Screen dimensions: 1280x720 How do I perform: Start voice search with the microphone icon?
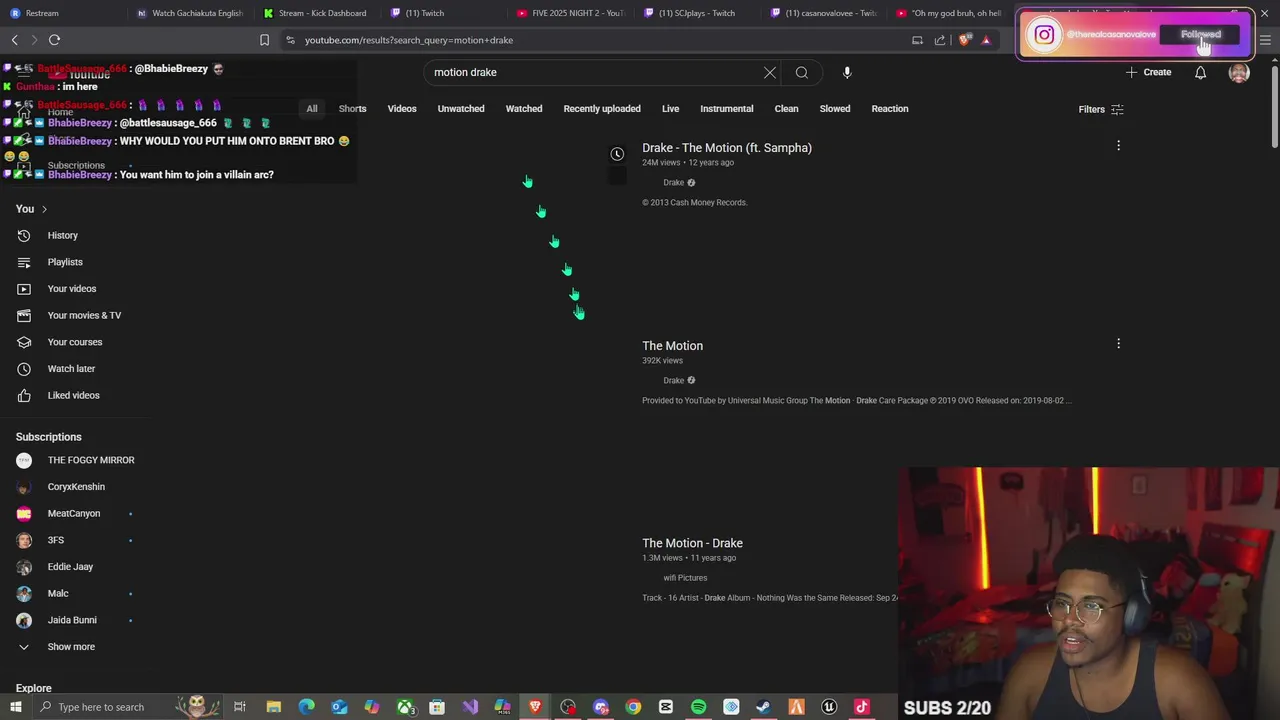click(847, 72)
